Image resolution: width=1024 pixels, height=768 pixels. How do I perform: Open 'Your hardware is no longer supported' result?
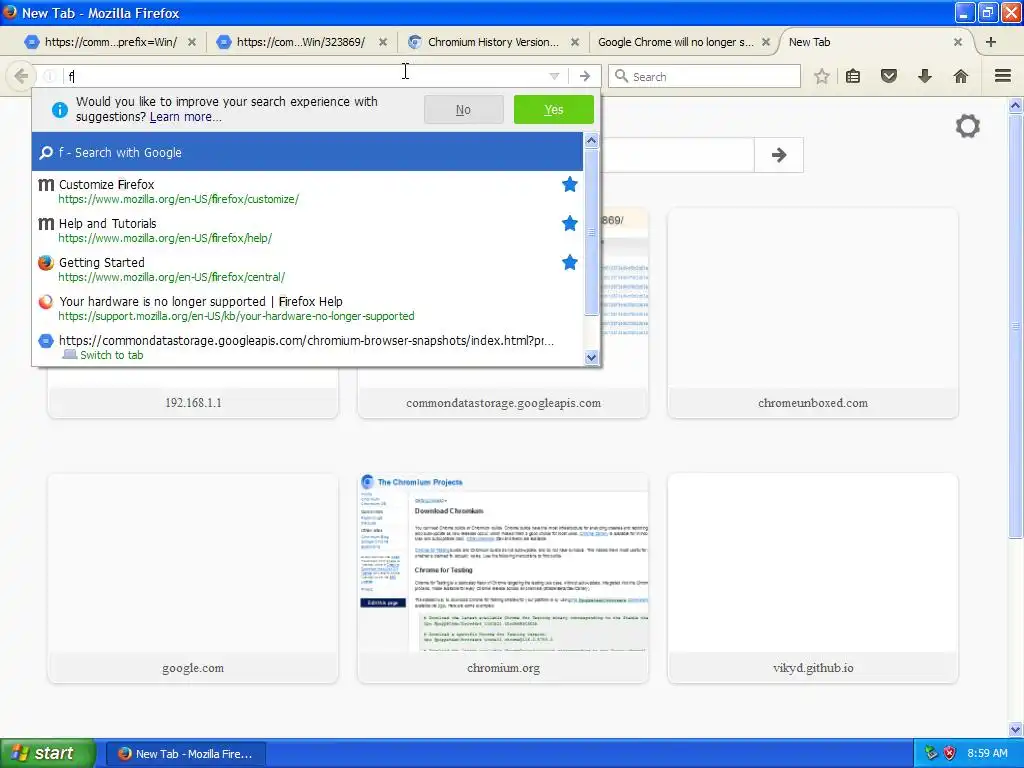pos(307,308)
